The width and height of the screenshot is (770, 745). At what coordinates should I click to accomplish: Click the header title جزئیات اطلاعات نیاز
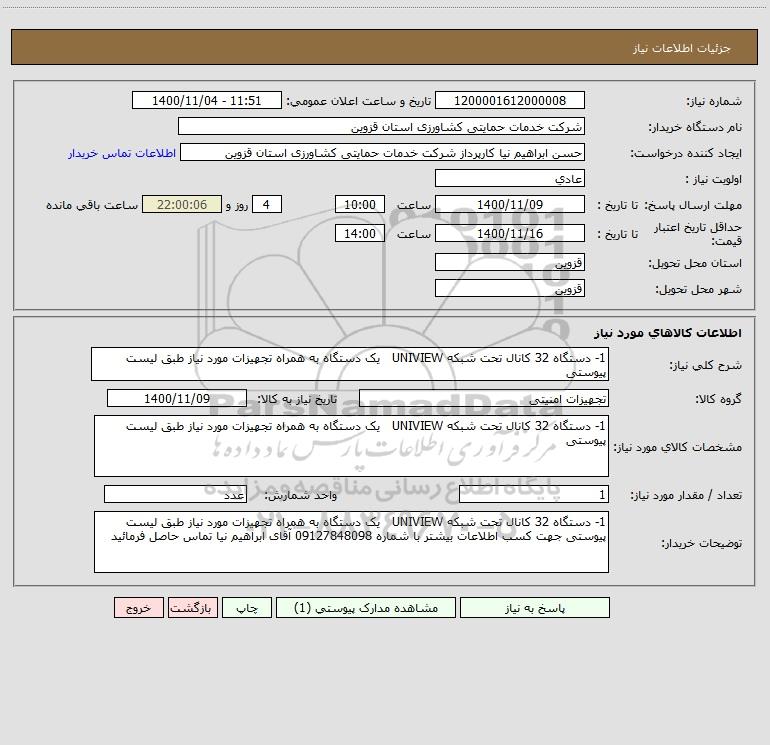pos(682,48)
